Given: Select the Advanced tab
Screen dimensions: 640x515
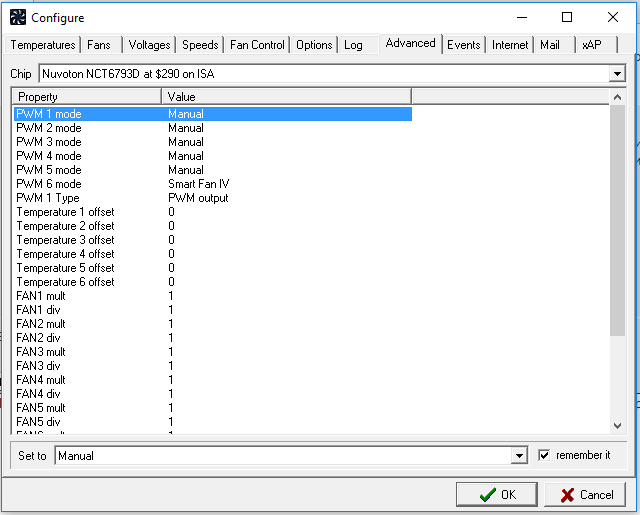Looking at the screenshot, I should [x=411, y=43].
